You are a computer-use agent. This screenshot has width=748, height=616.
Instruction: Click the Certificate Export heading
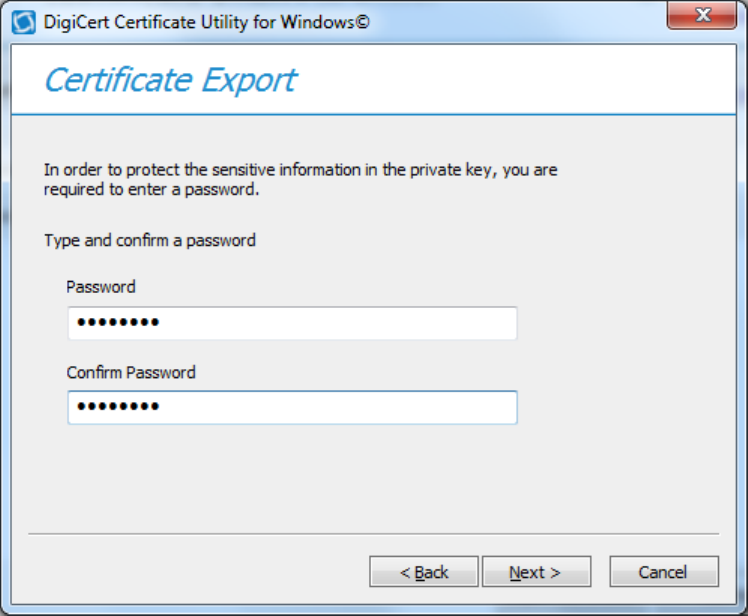(170, 80)
